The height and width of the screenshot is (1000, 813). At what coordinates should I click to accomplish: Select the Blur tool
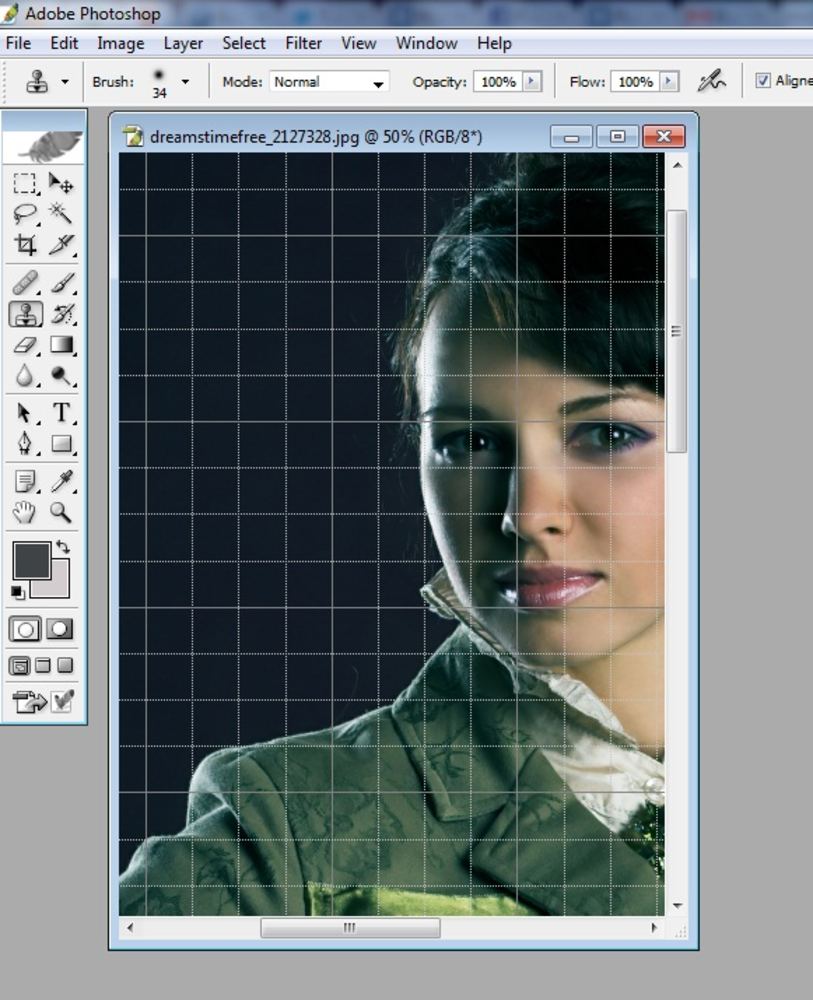[x=25, y=376]
